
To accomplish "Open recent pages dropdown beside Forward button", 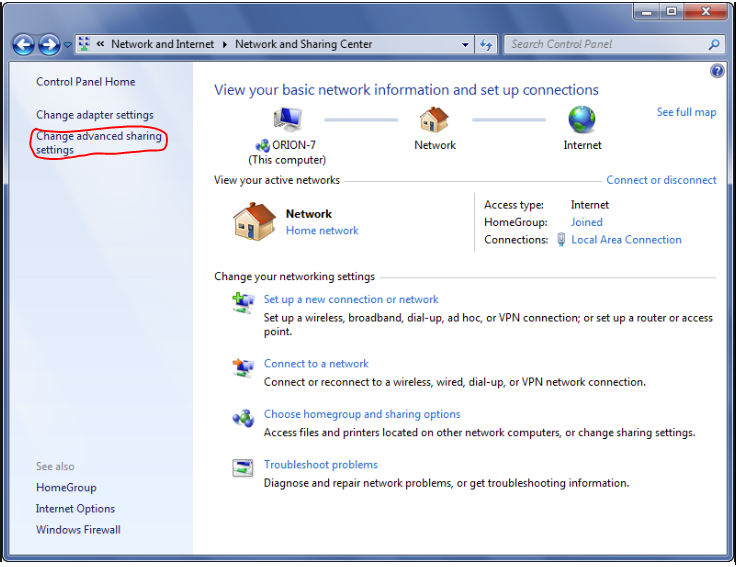I will (x=67, y=45).
